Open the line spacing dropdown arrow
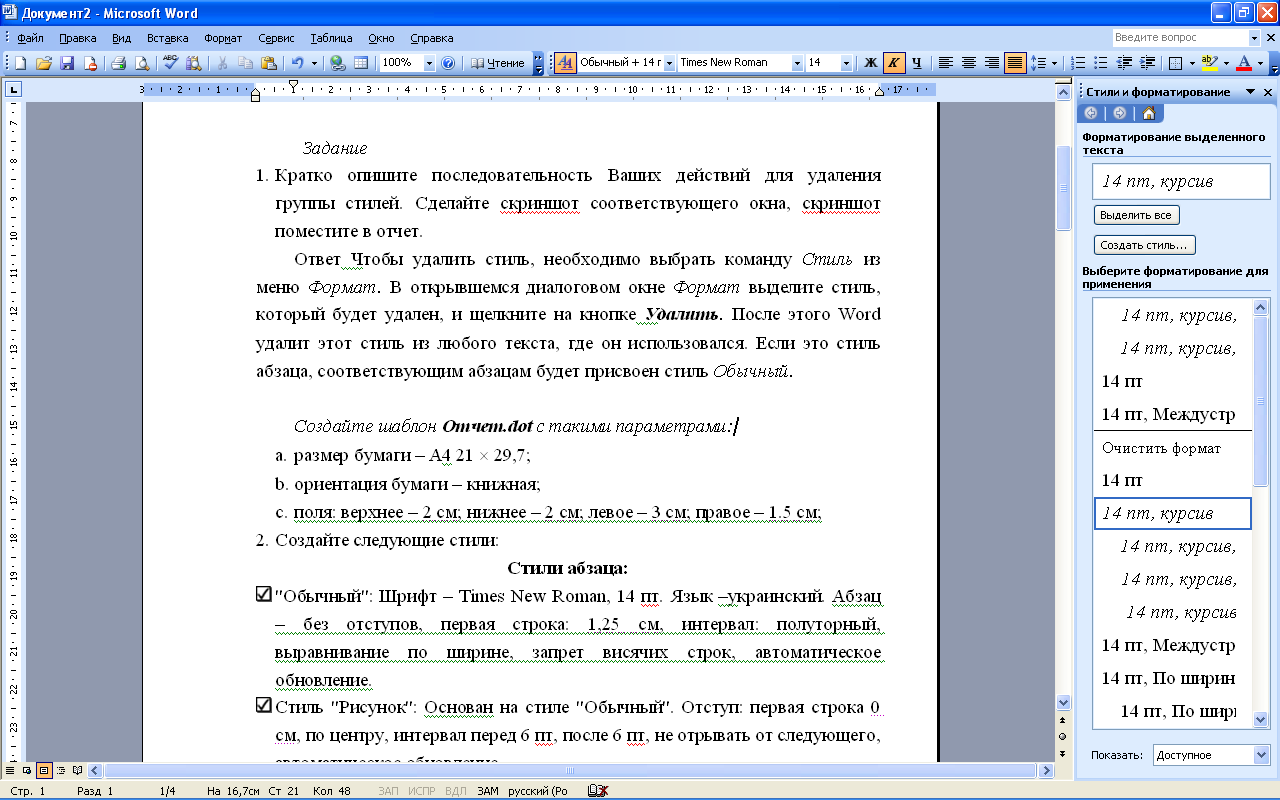1280x800 pixels. [x=1056, y=63]
